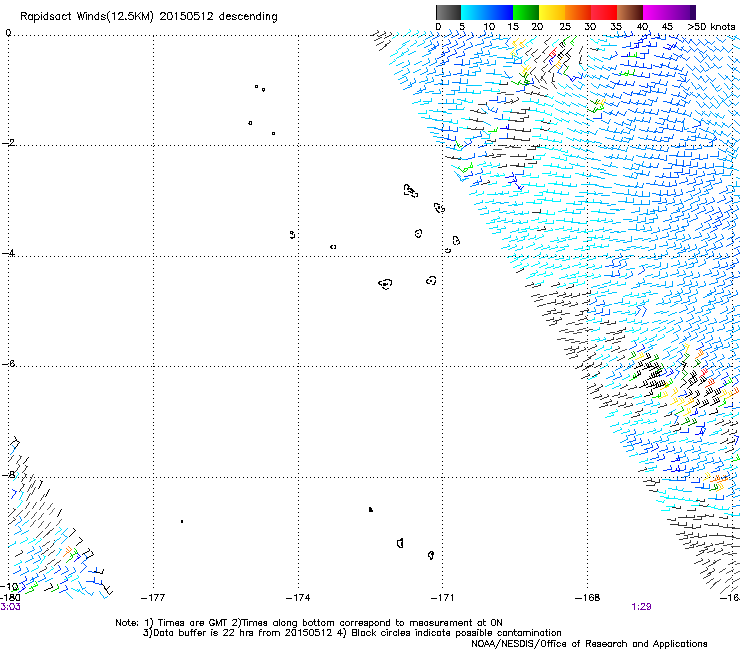Click the '-180' longitude axis label
The image size is (740, 650).
click(10, 598)
